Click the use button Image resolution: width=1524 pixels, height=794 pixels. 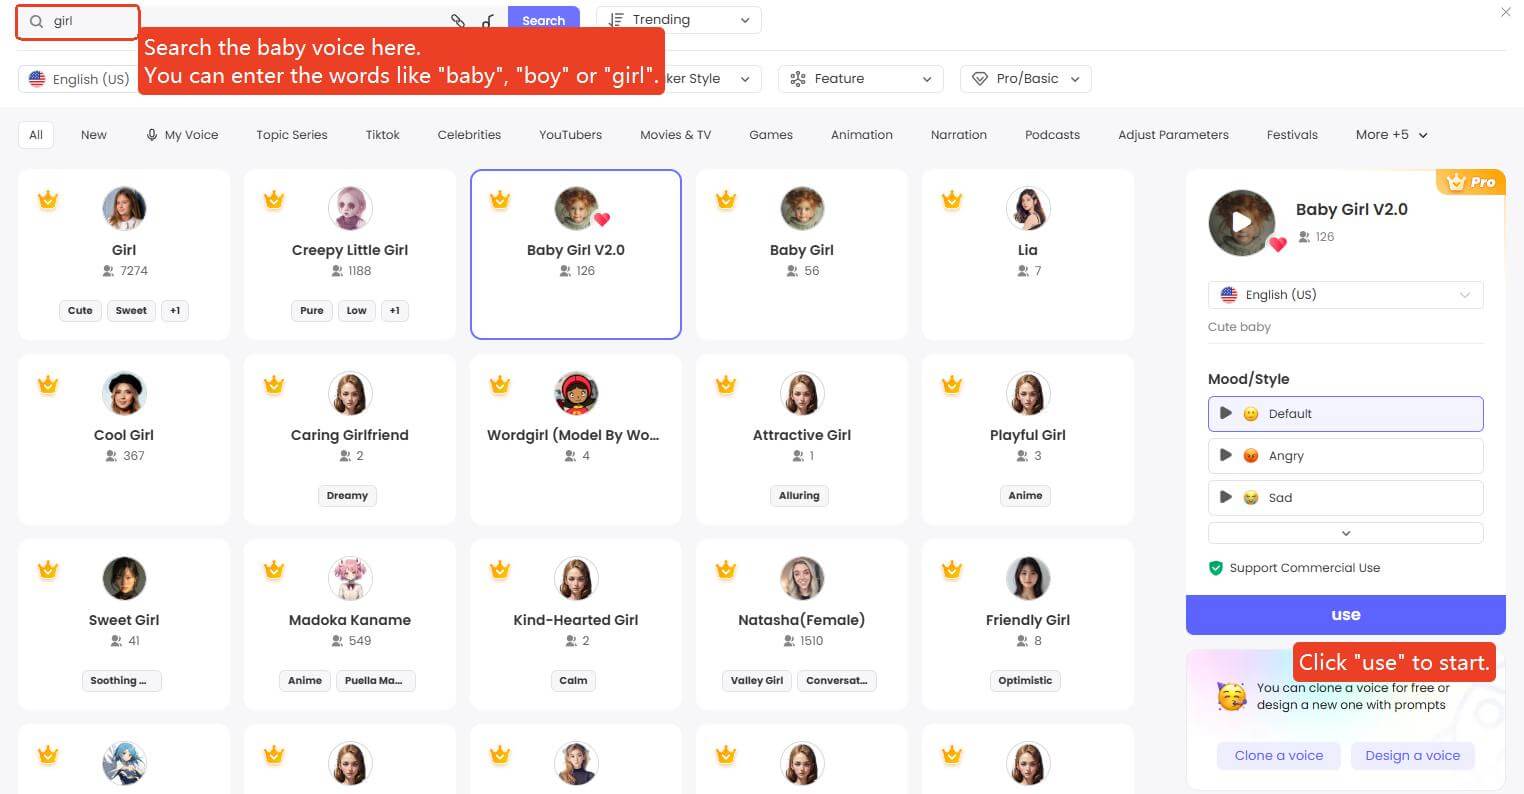[1345, 615]
